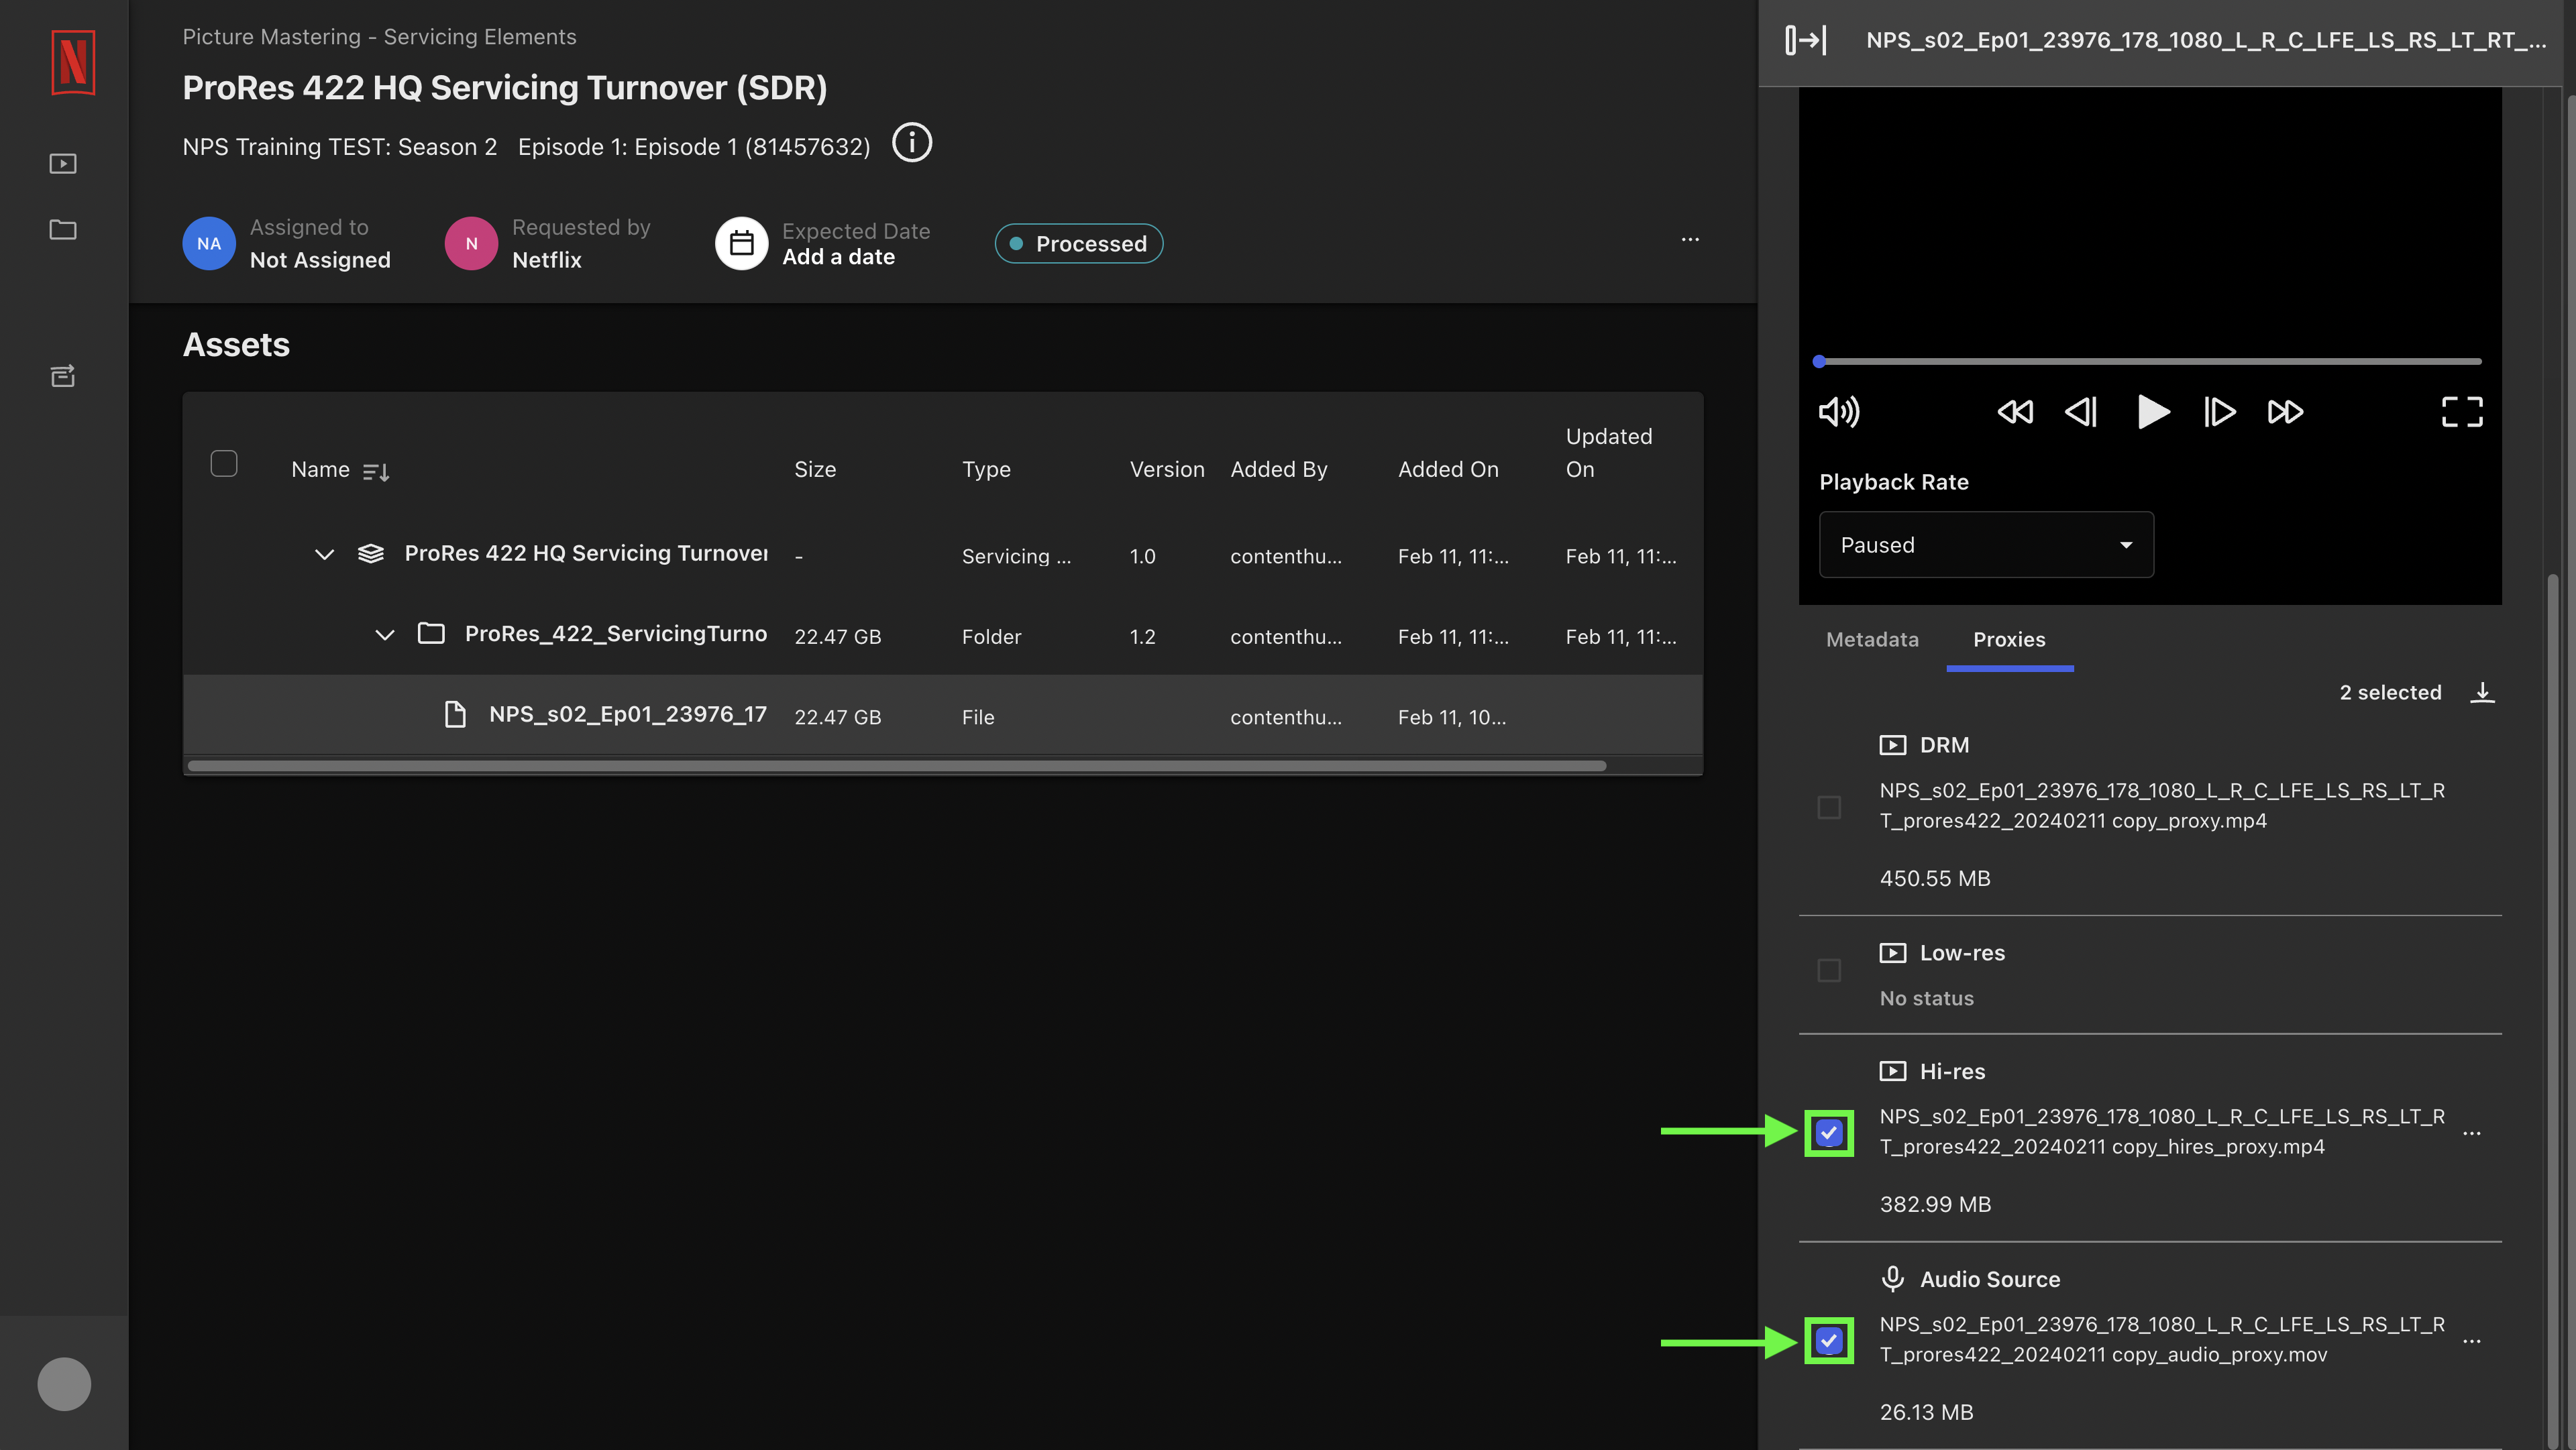
Task: Click the folder icon of ProRes_422_ServicingTurno row
Action: pos(431,633)
